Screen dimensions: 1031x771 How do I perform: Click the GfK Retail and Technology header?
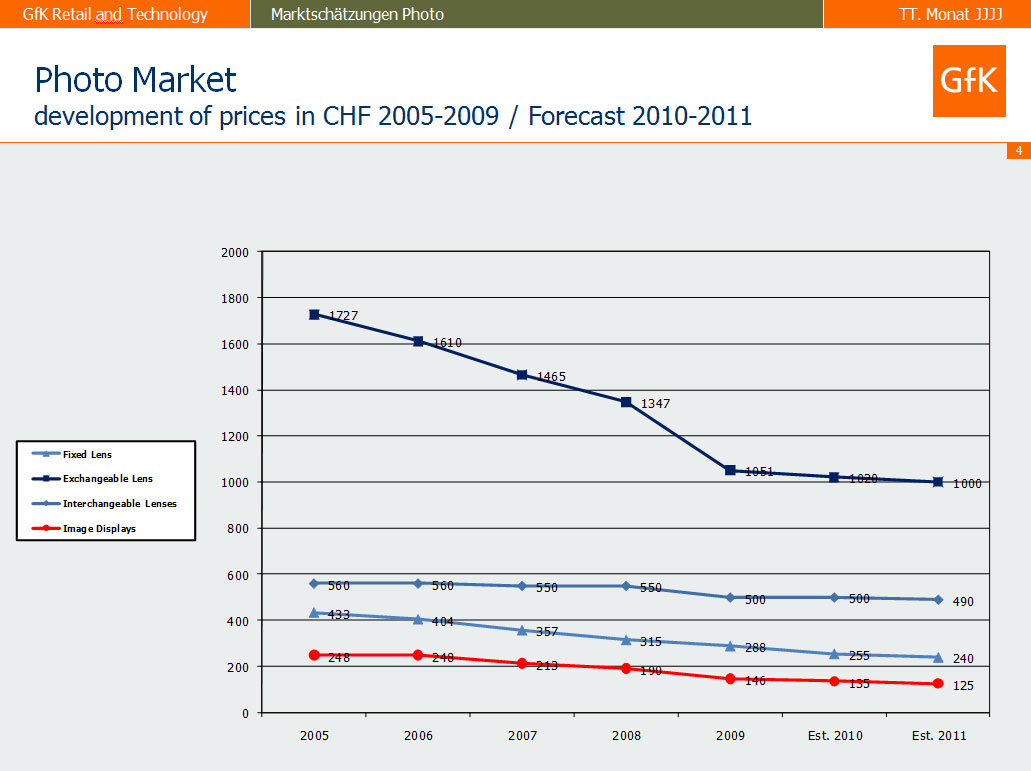[115, 14]
